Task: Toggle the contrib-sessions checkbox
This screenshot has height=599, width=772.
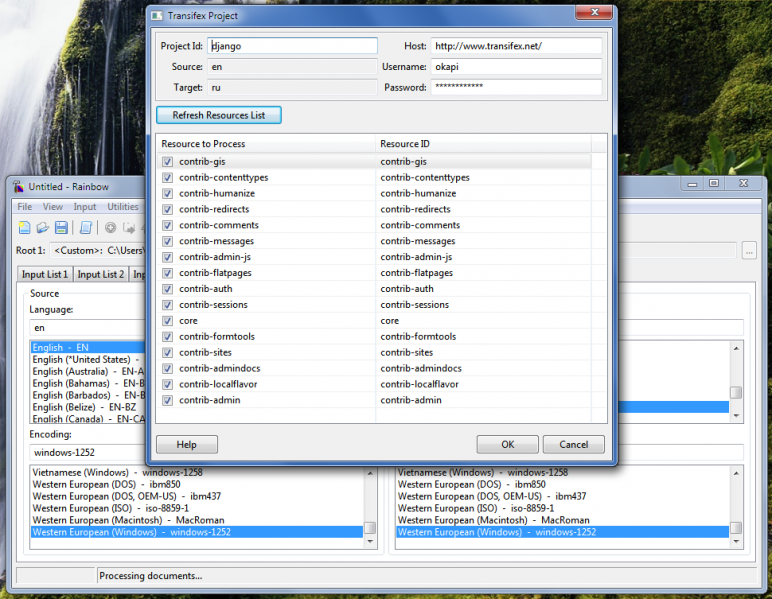Action: pyautogui.click(x=167, y=305)
